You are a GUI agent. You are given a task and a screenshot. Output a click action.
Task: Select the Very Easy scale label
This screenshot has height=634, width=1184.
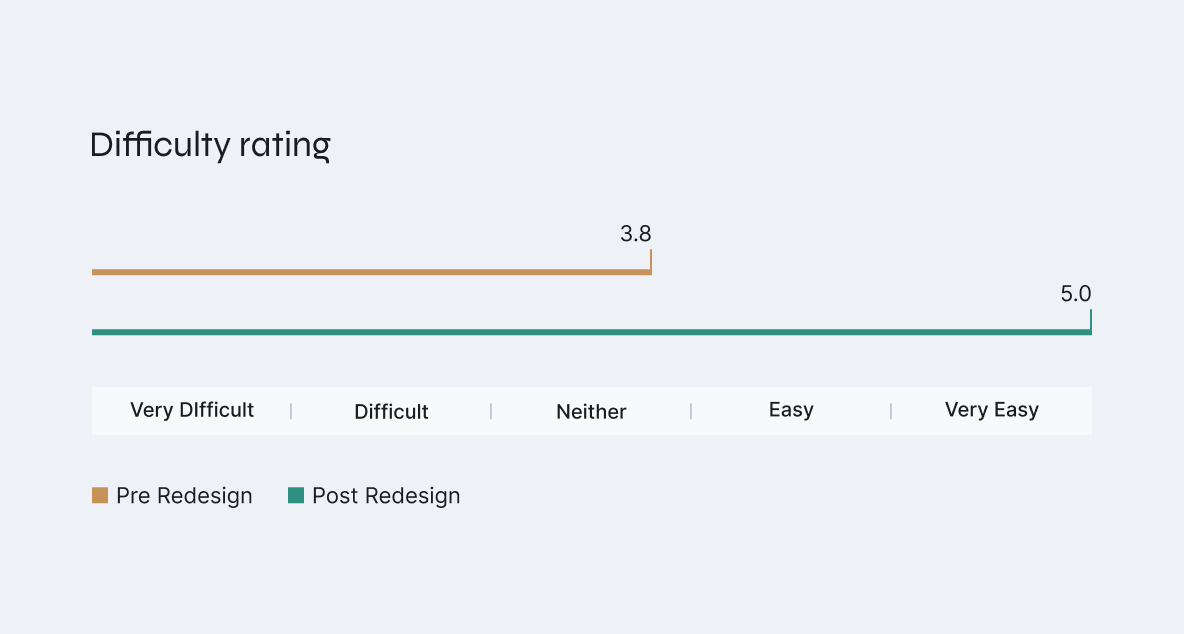(991, 410)
